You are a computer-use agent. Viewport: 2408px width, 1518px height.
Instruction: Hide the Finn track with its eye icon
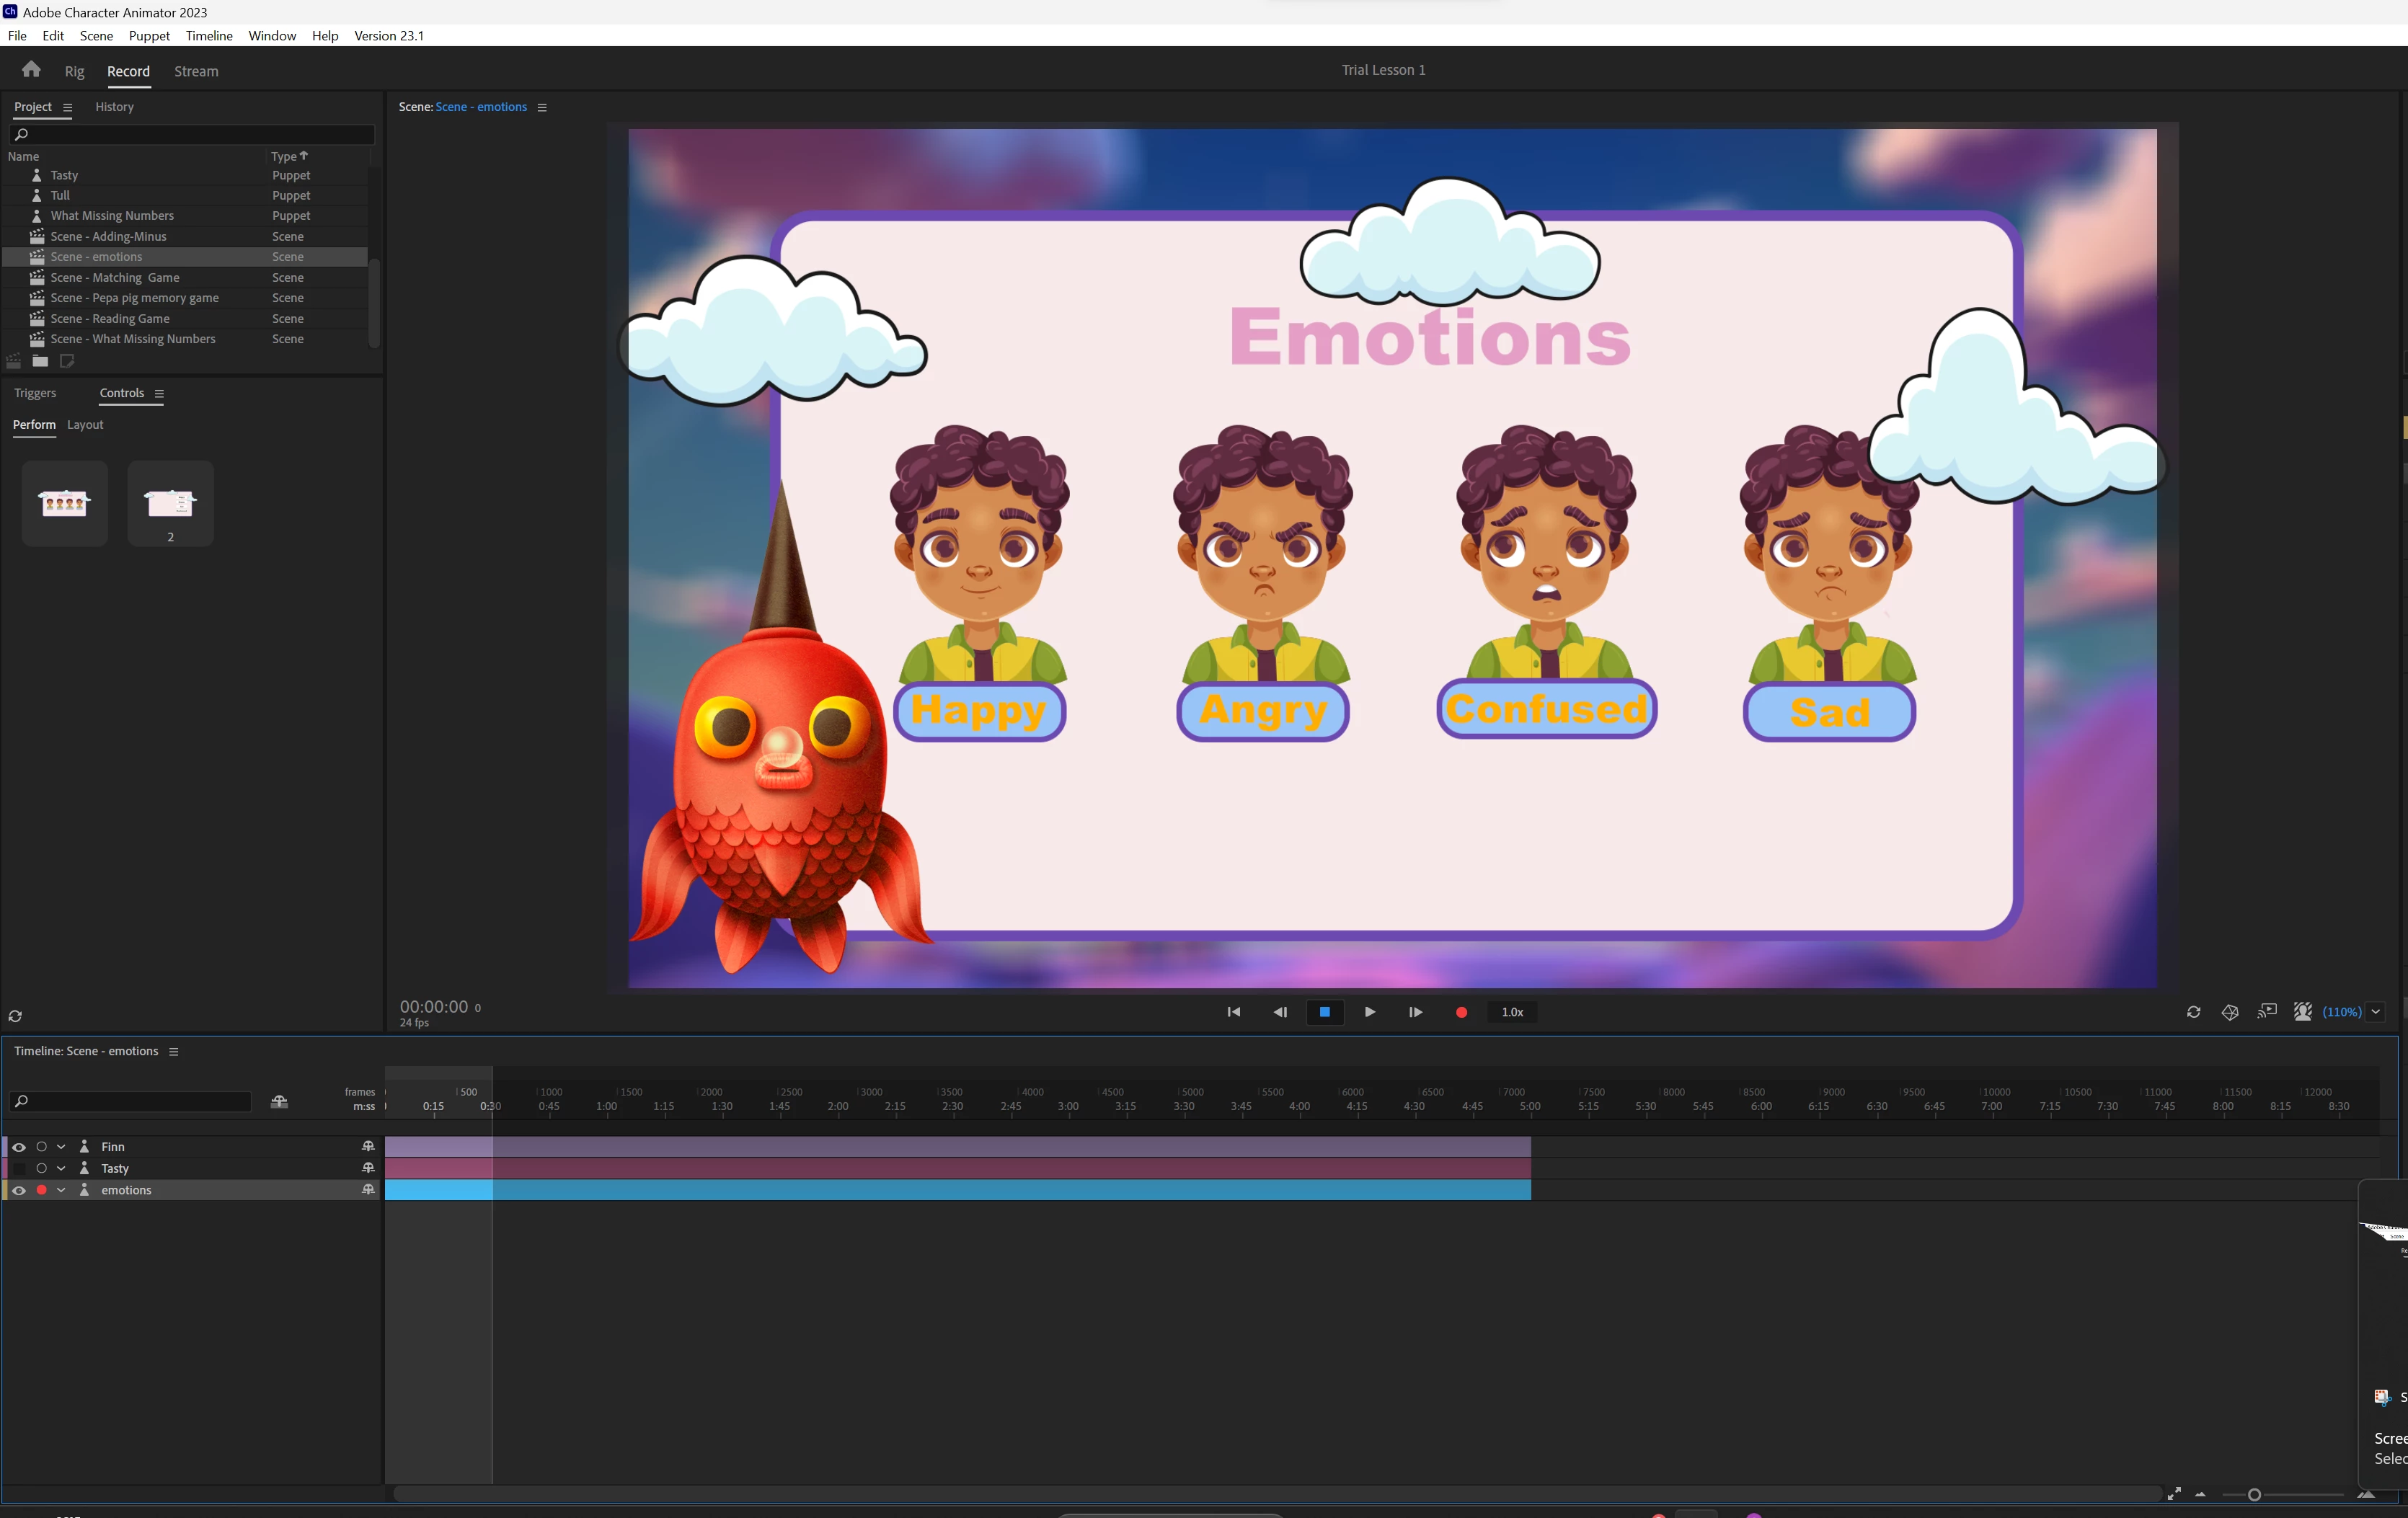tap(18, 1147)
